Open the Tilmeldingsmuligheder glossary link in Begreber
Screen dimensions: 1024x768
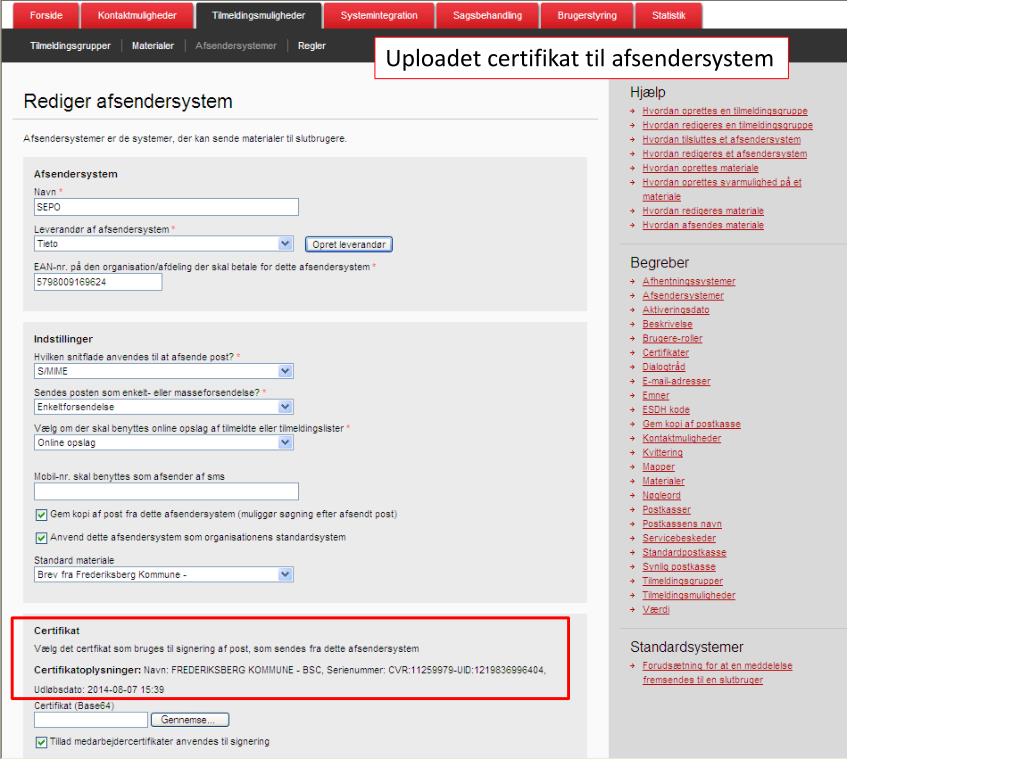(x=689, y=596)
